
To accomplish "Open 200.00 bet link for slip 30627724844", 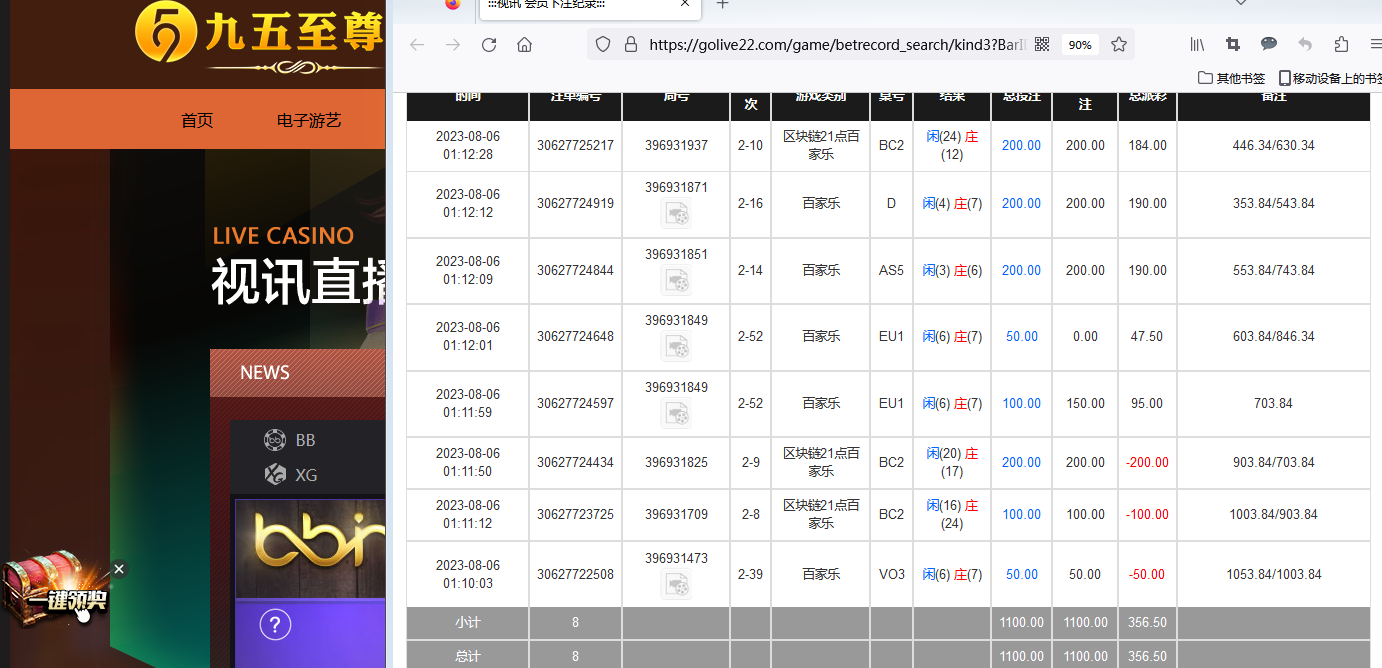I will tap(1021, 271).
